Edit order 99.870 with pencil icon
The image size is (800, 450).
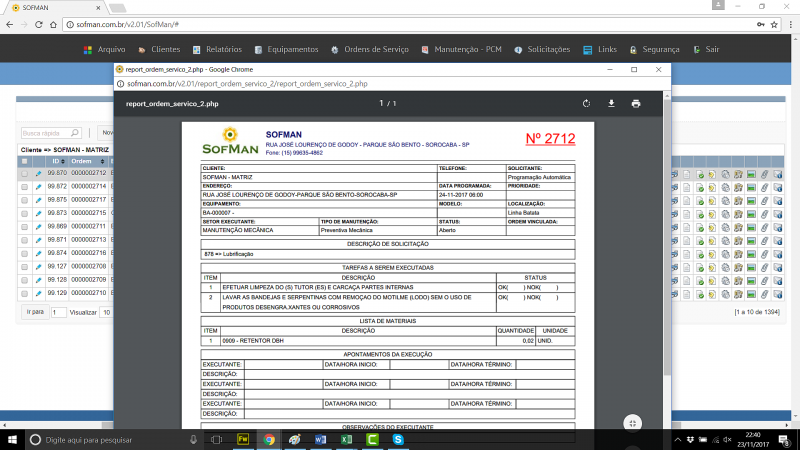(x=39, y=173)
